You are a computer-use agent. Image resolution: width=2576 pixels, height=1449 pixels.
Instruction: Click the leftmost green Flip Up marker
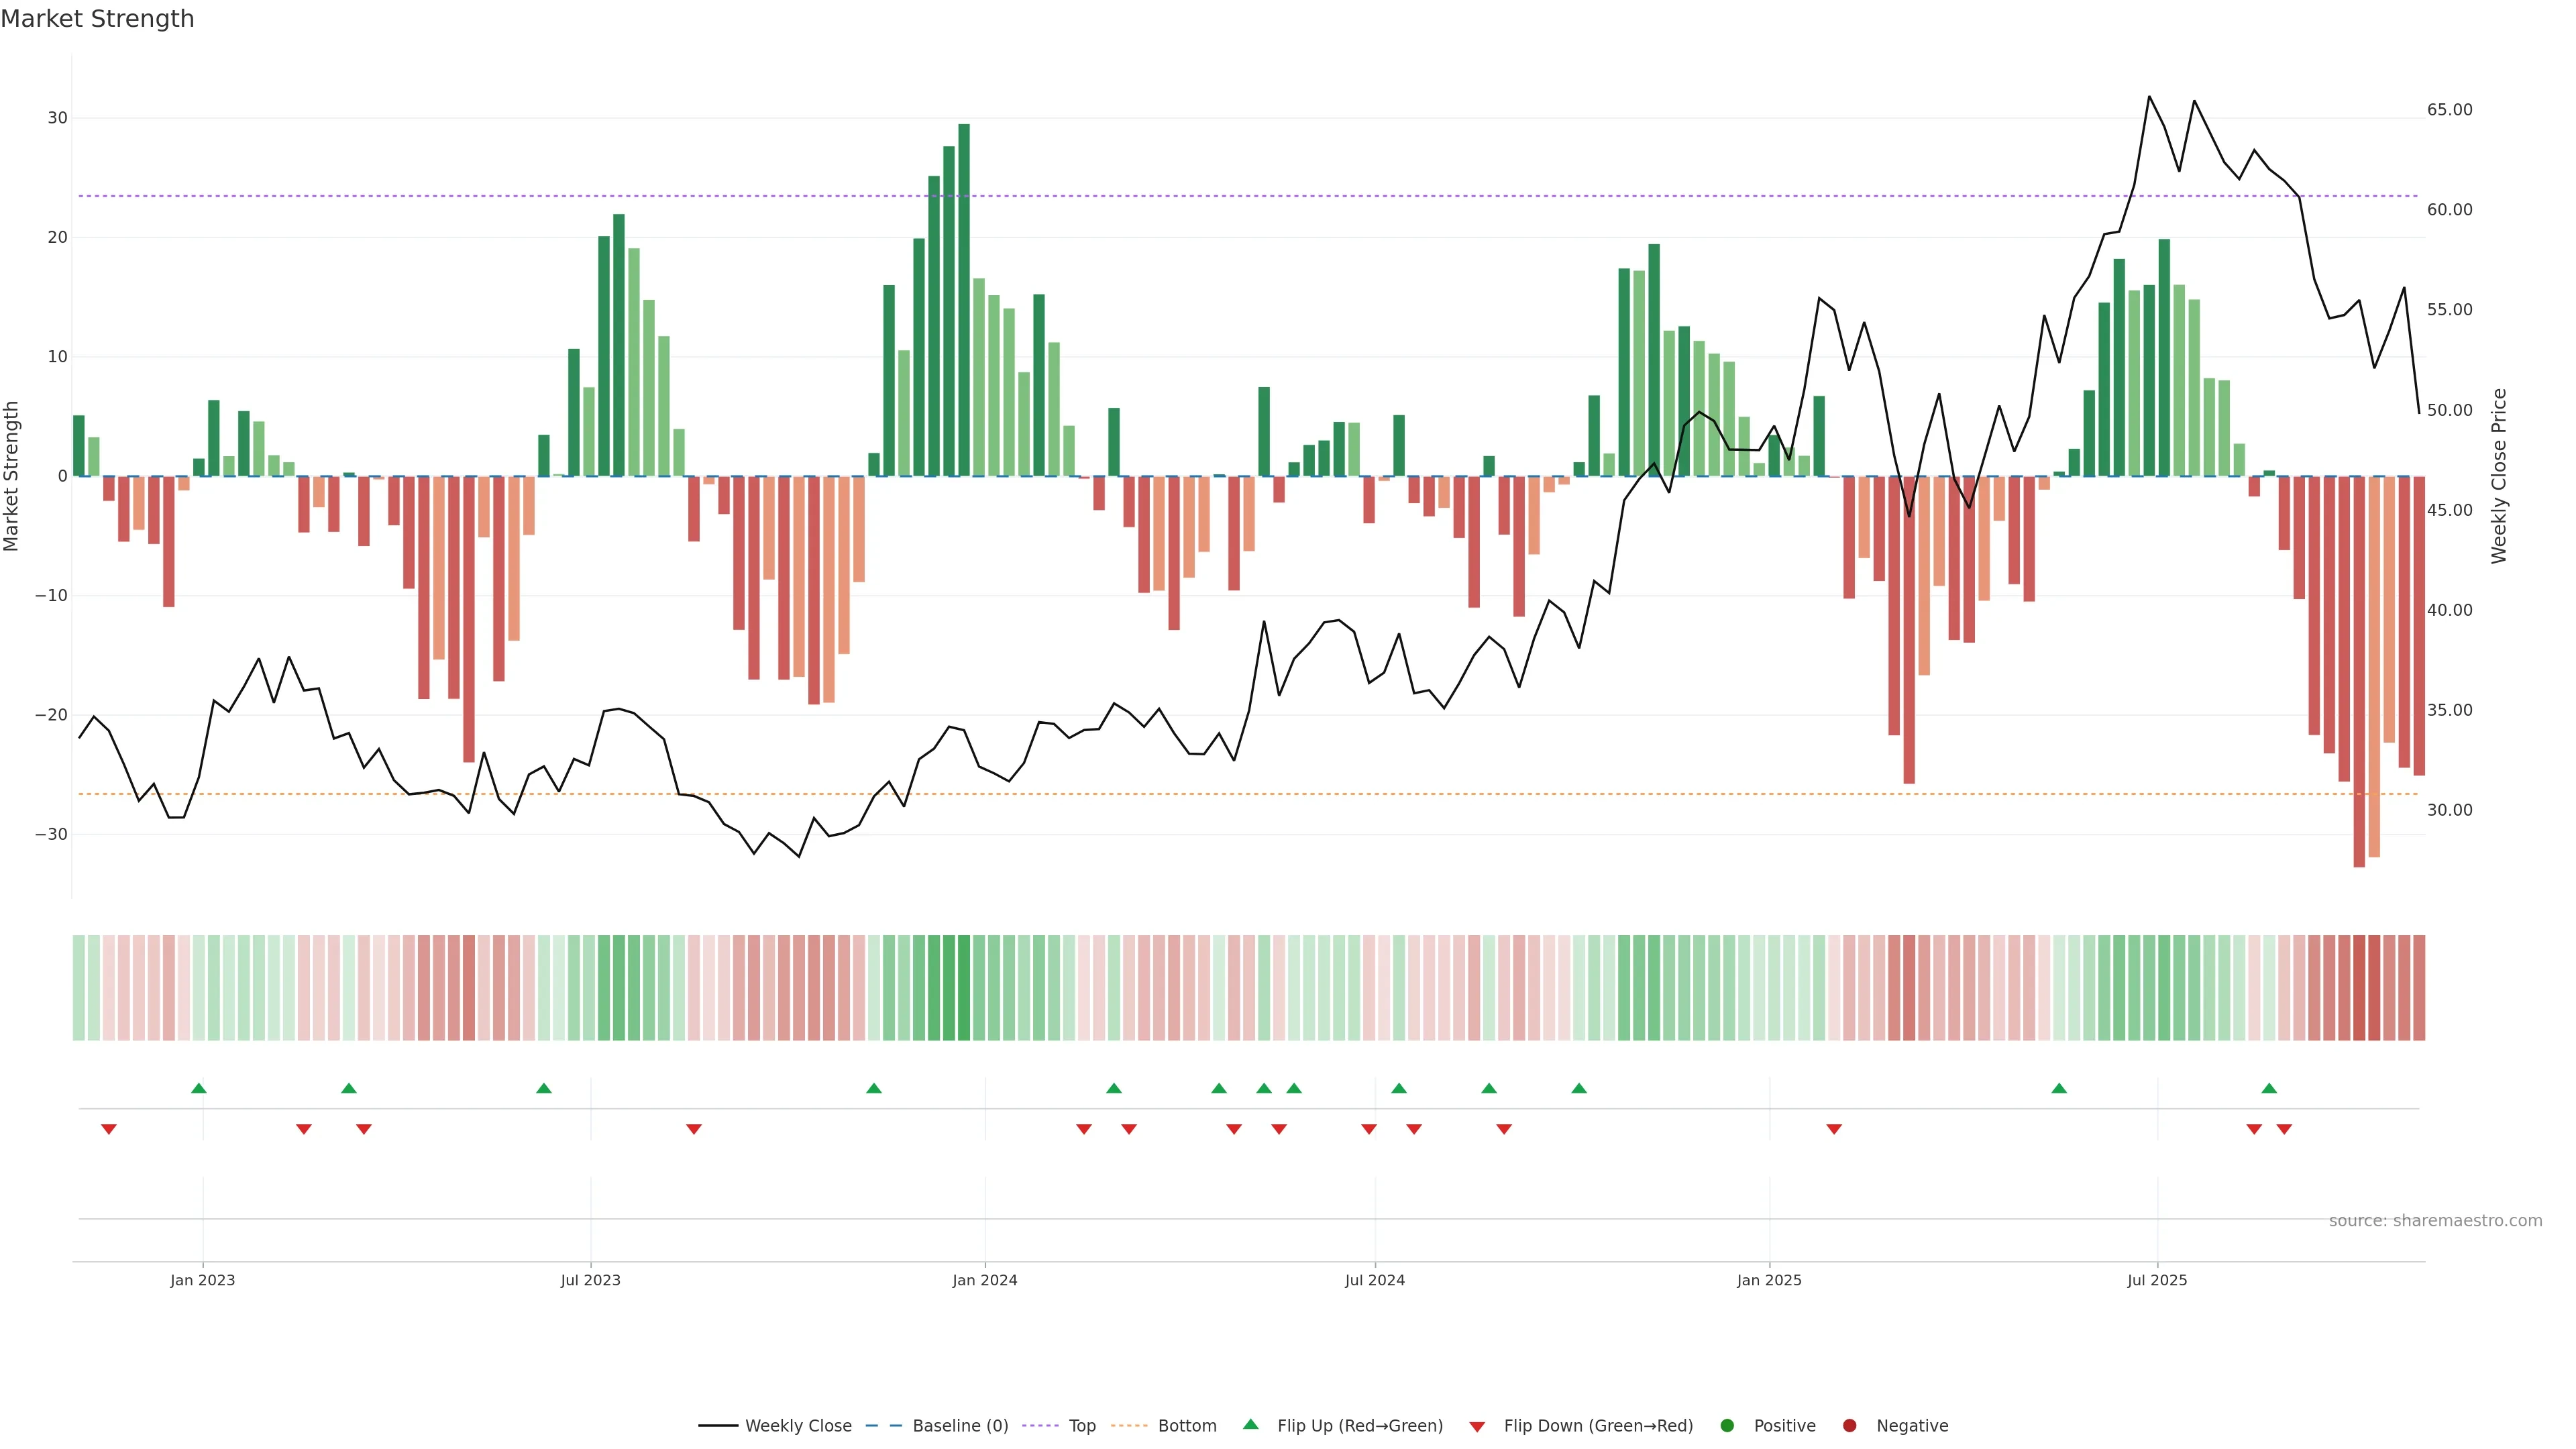click(199, 1088)
